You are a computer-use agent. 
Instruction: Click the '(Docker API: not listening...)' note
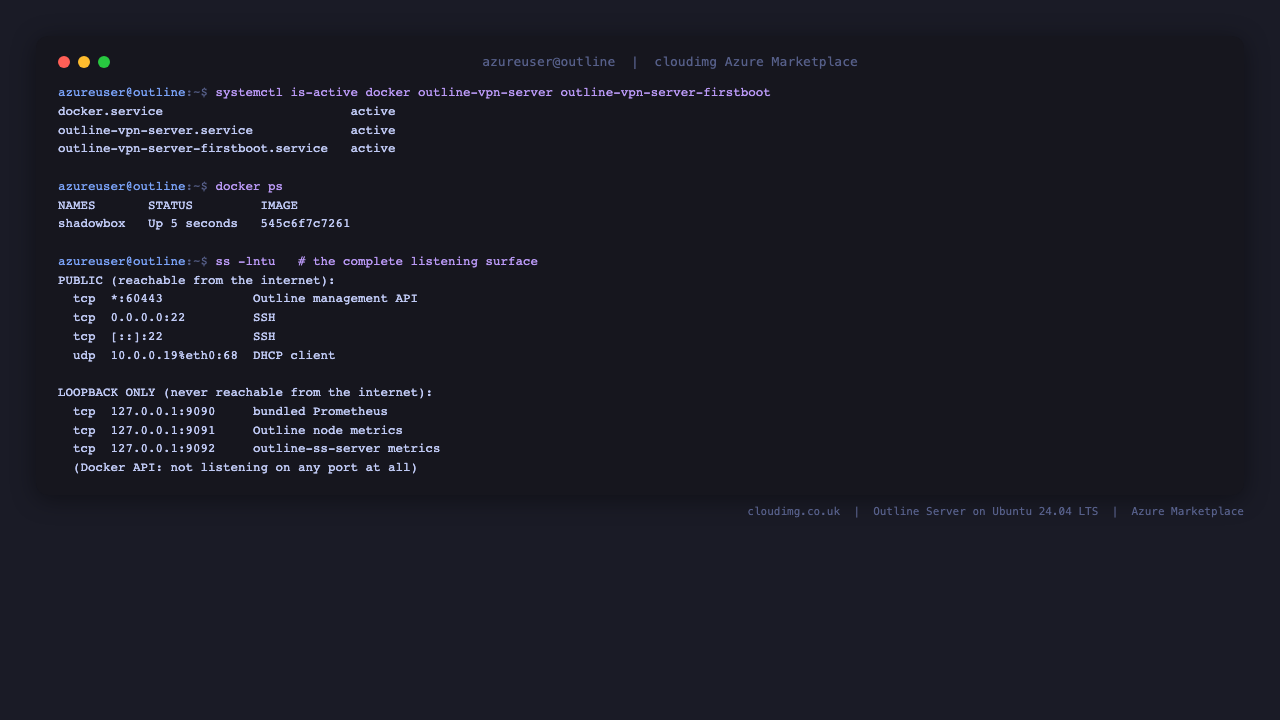click(x=245, y=468)
